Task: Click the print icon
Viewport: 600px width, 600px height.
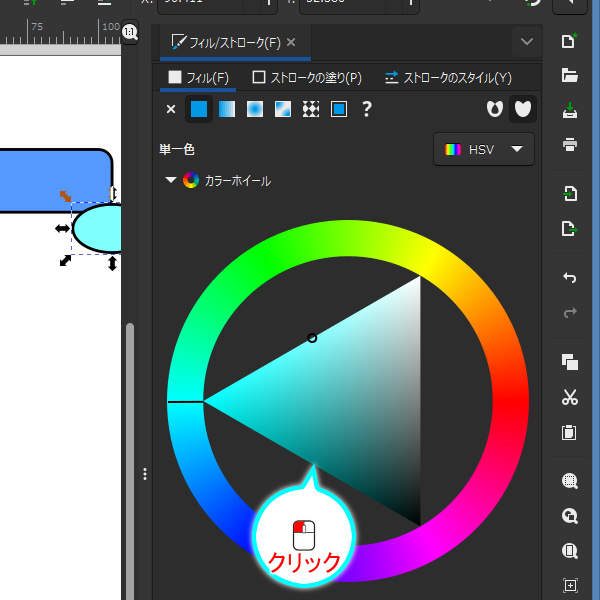Action: tap(569, 145)
